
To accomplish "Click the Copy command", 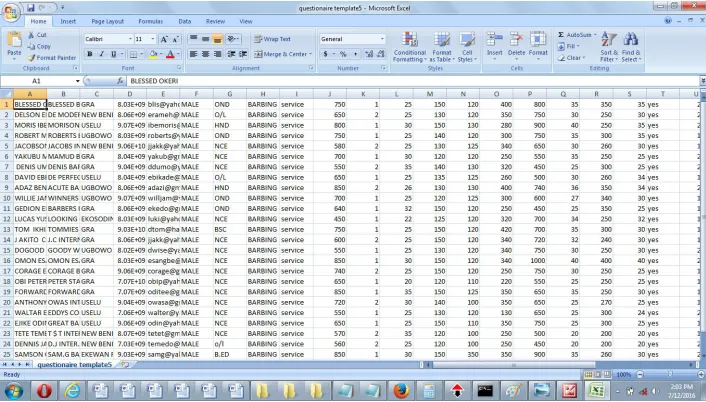I will click(x=39, y=46).
